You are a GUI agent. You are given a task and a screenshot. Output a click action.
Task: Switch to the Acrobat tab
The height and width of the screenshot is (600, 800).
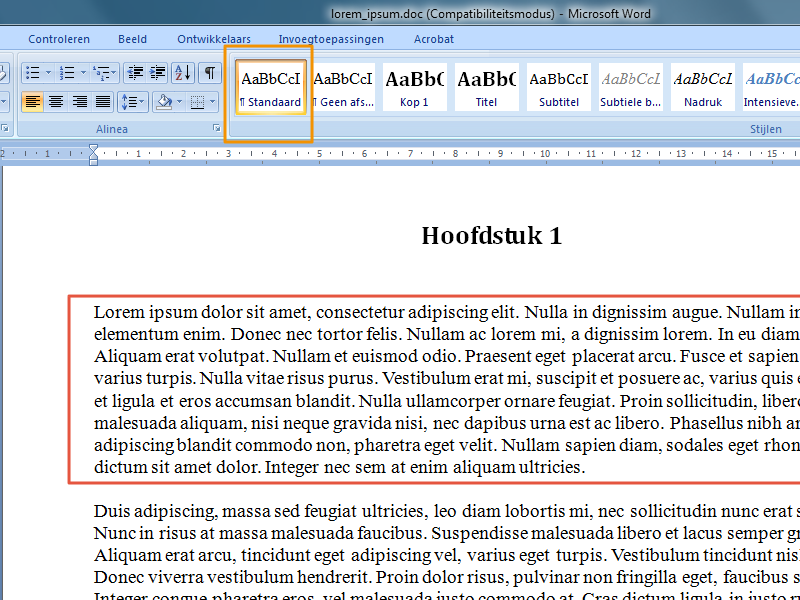coord(434,39)
